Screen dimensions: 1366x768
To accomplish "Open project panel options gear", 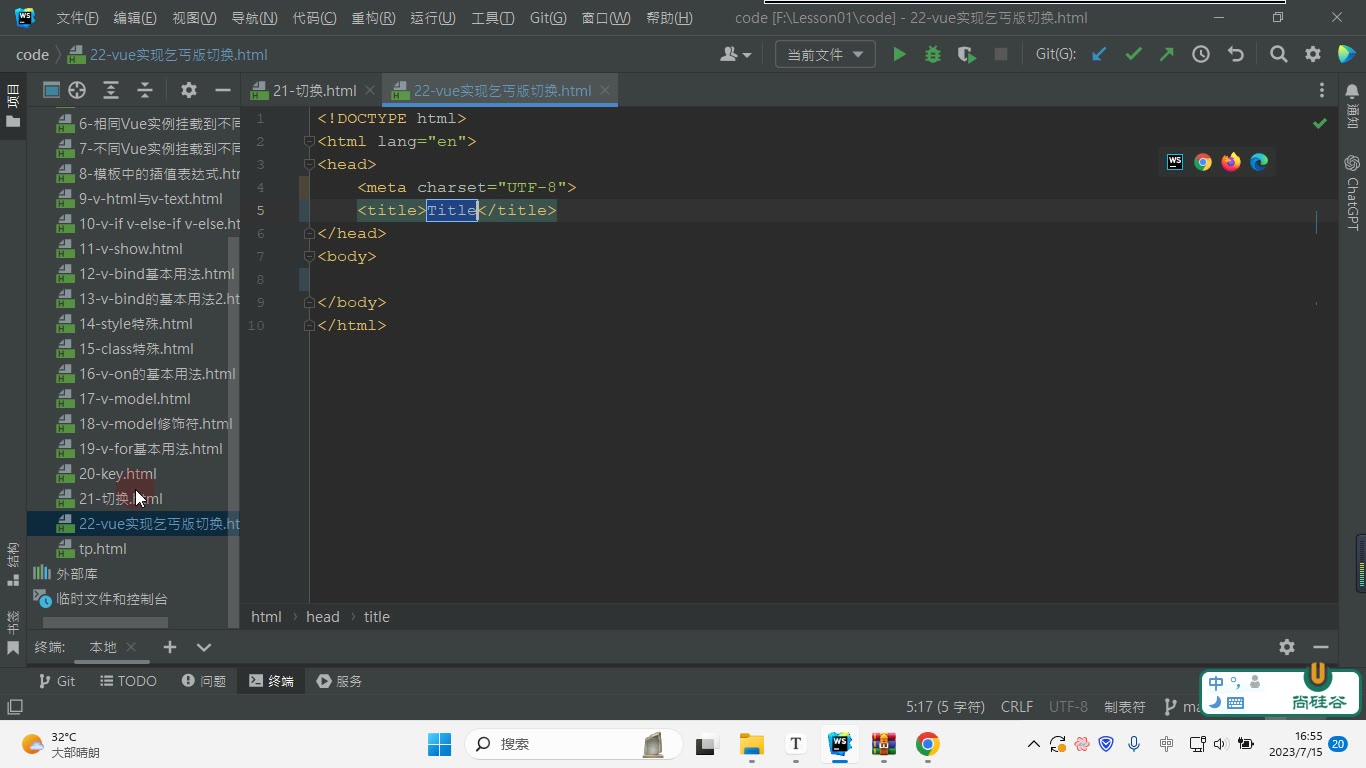I will point(189,90).
